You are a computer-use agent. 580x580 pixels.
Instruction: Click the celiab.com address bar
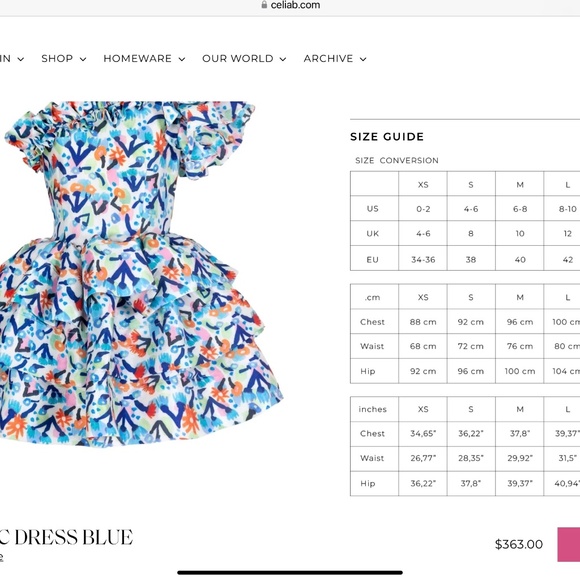(290, 5)
